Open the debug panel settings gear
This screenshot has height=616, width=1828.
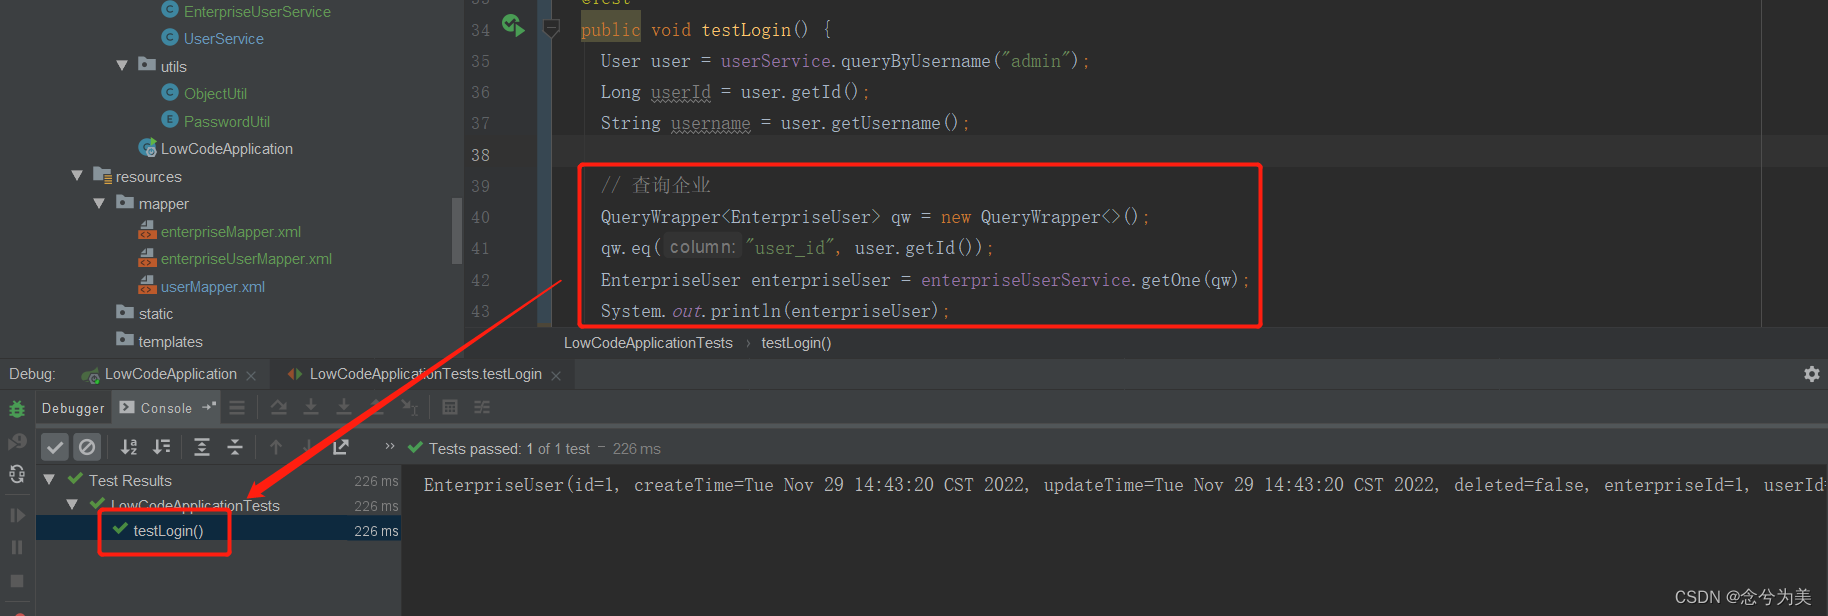point(1811,374)
